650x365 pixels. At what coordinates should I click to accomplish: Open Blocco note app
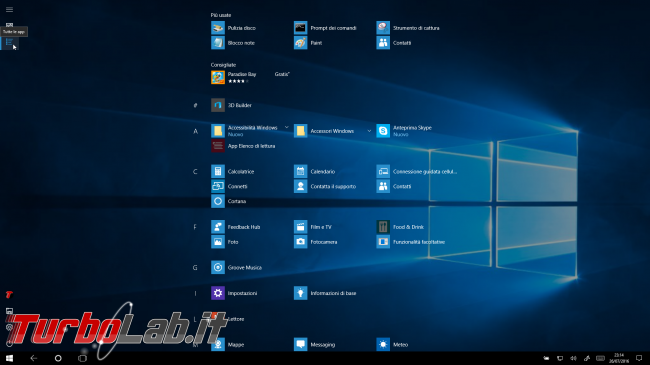[233, 43]
